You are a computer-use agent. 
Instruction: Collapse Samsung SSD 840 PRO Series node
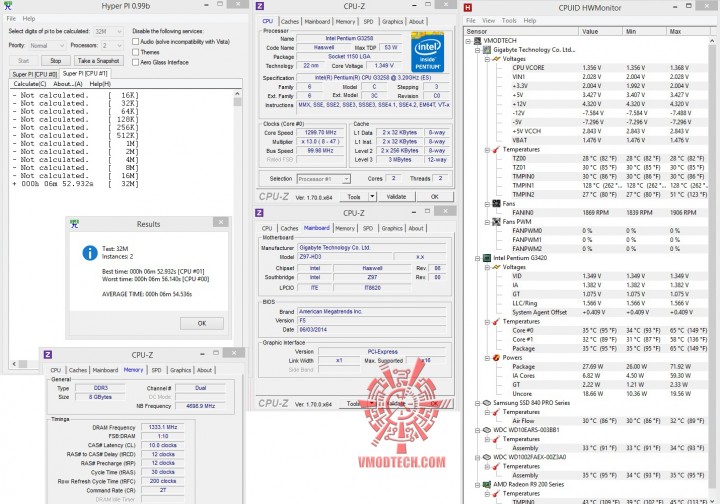[478, 403]
